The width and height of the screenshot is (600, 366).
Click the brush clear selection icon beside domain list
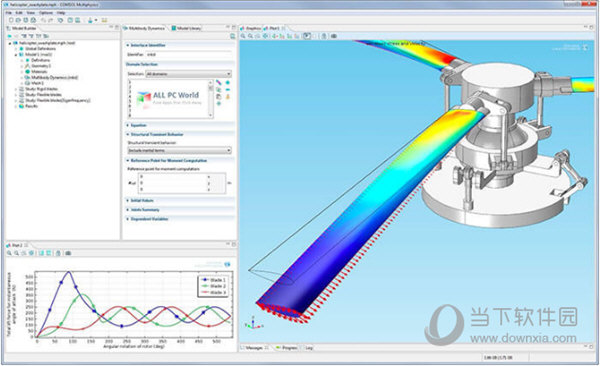click(x=228, y=97)
